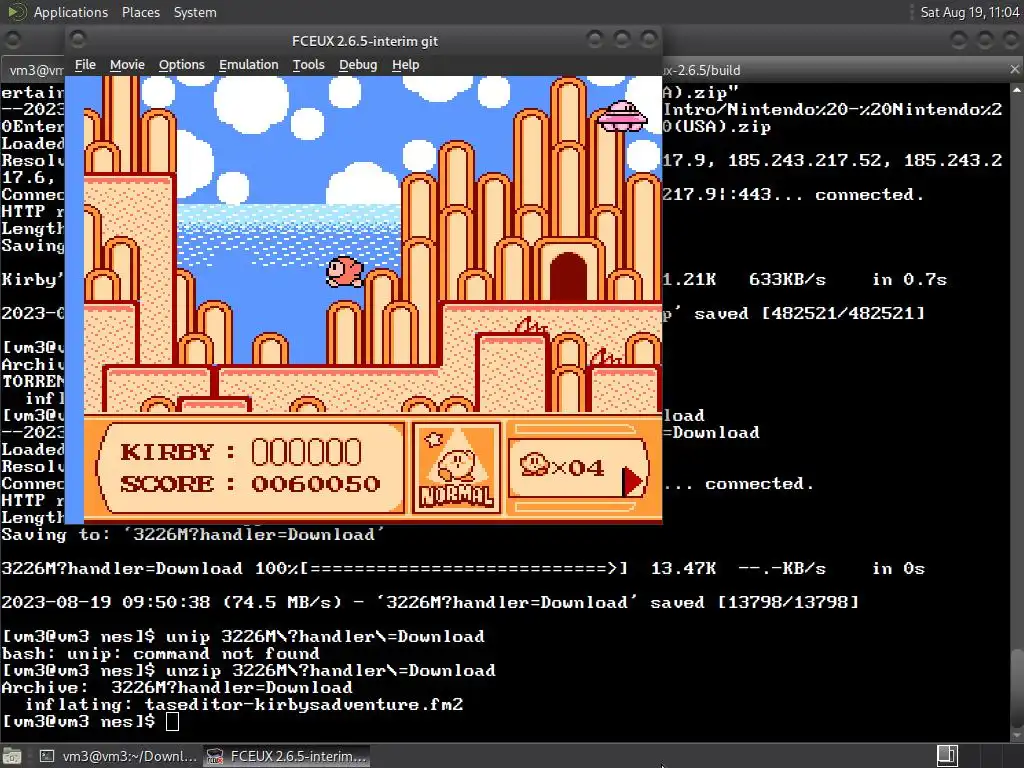Click the NORMAL ability card in the HUD
Image resolution: width=1024 pixels, height=768 pixels.
tap(456, 468)
